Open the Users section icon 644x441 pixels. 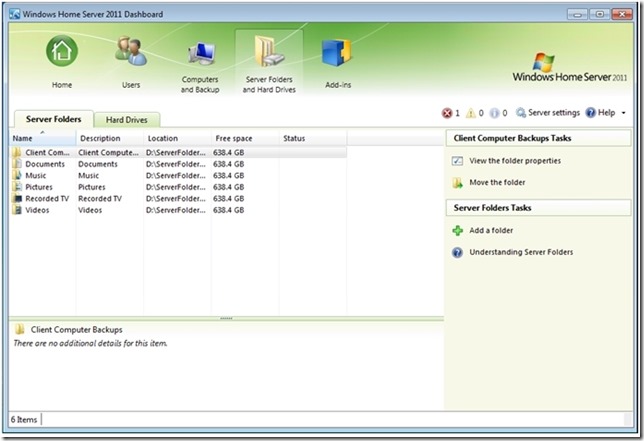[x=131, y=52]
